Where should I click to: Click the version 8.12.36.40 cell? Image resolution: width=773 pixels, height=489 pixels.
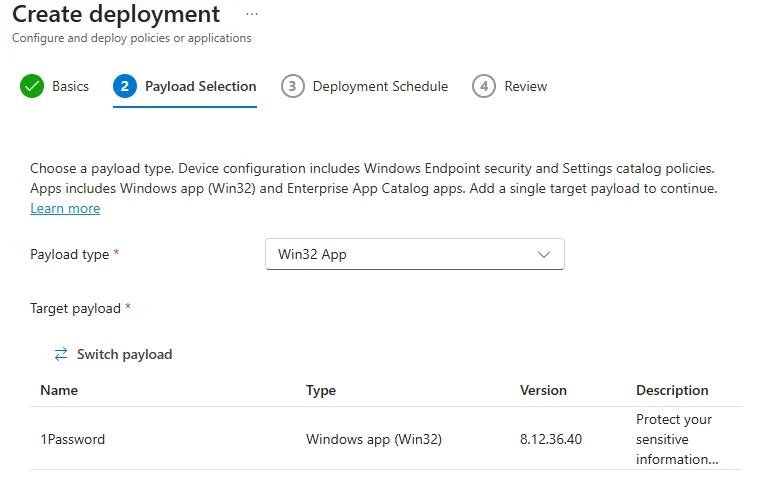(x=551, y=439)
